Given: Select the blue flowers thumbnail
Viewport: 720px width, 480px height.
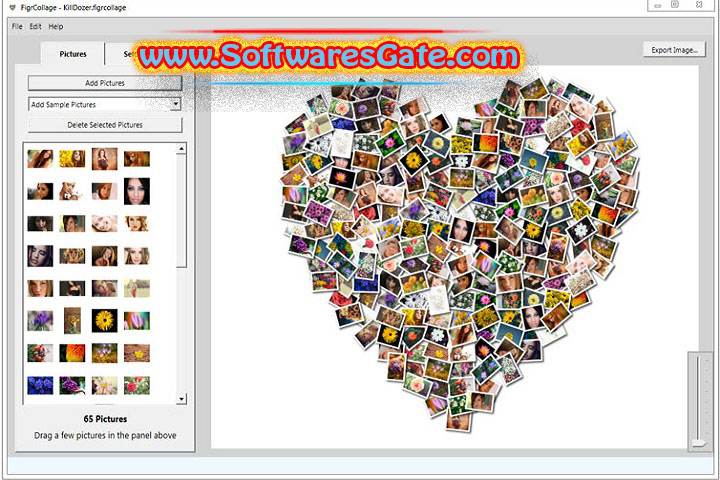Looking at the screenshot, I should click(x=40, y=385).
